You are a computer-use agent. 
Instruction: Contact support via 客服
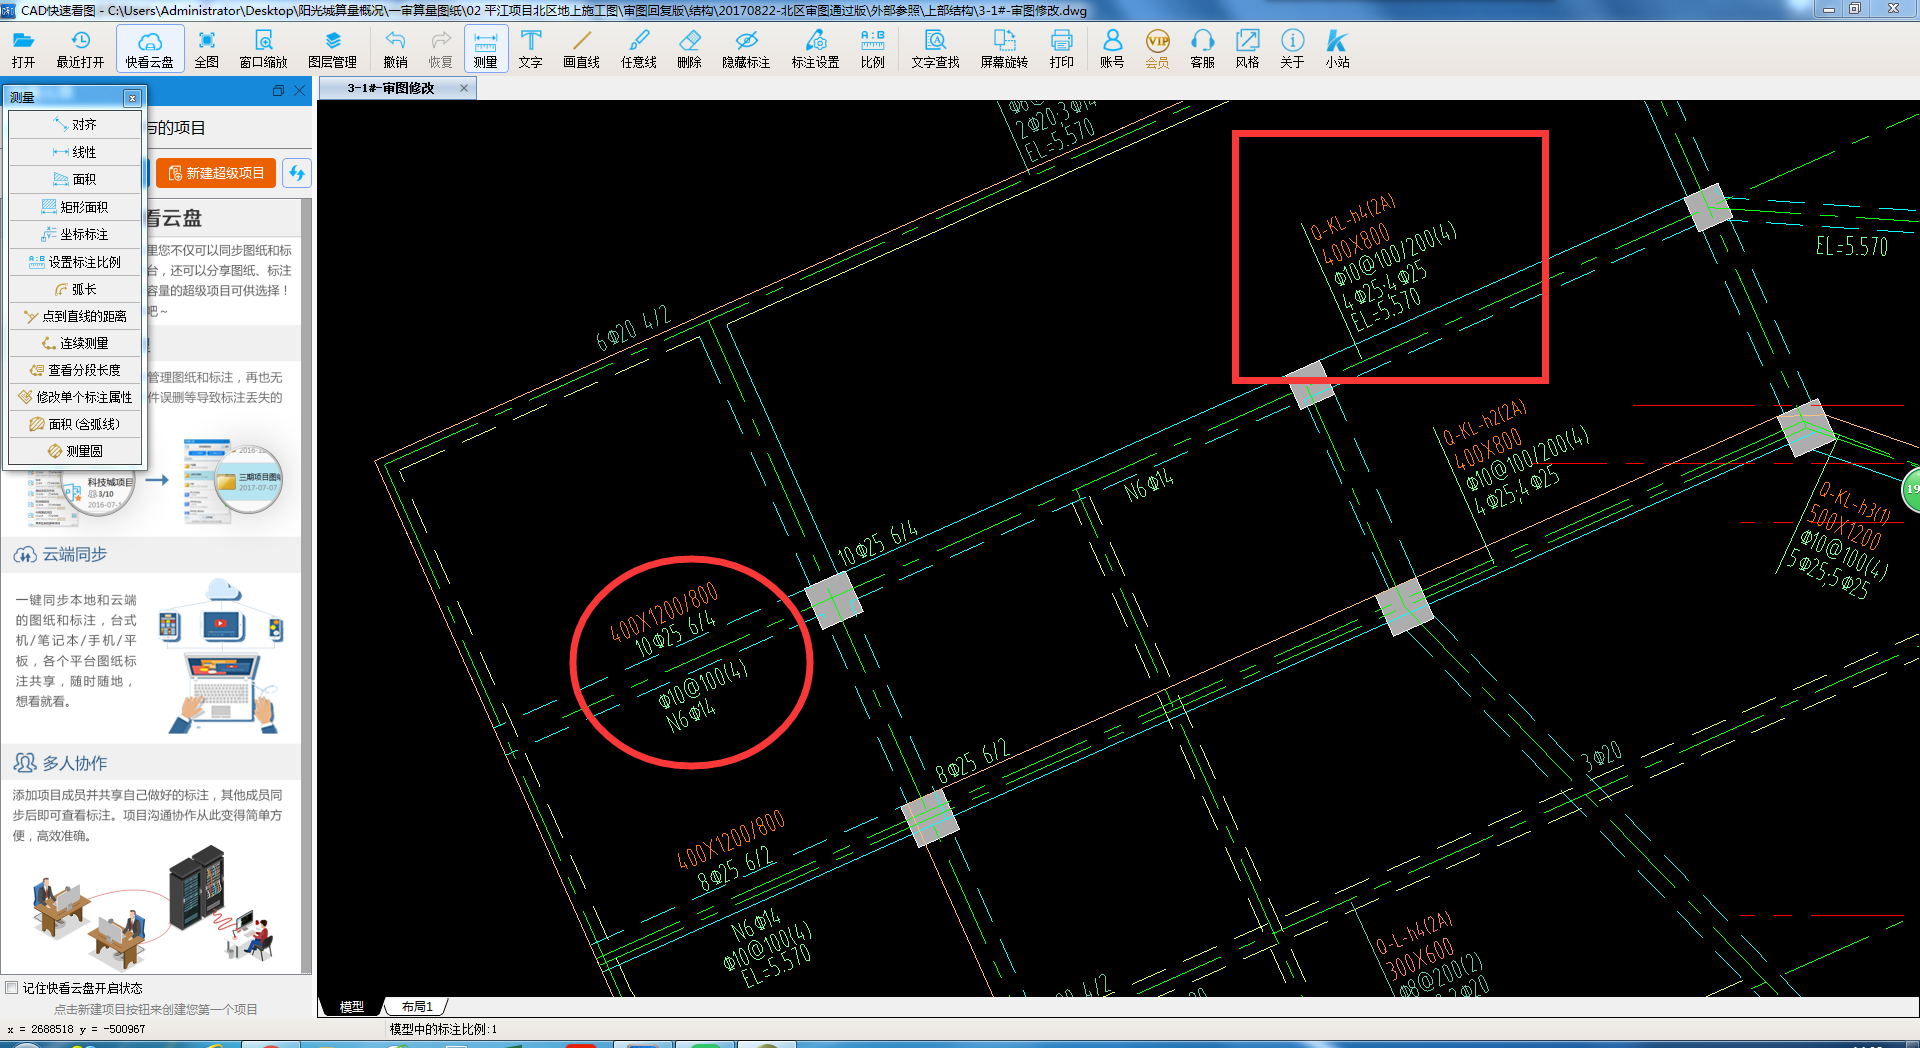1203,48
